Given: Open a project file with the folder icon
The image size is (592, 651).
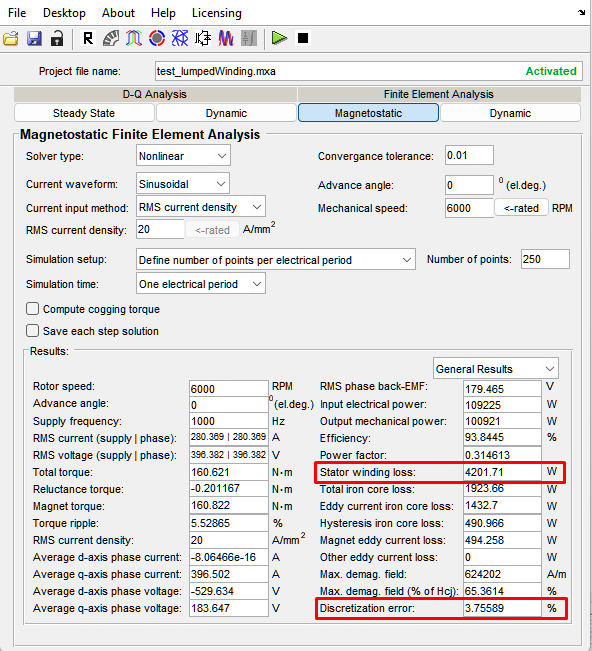Looking at the screenshot, I should (11, 39).
